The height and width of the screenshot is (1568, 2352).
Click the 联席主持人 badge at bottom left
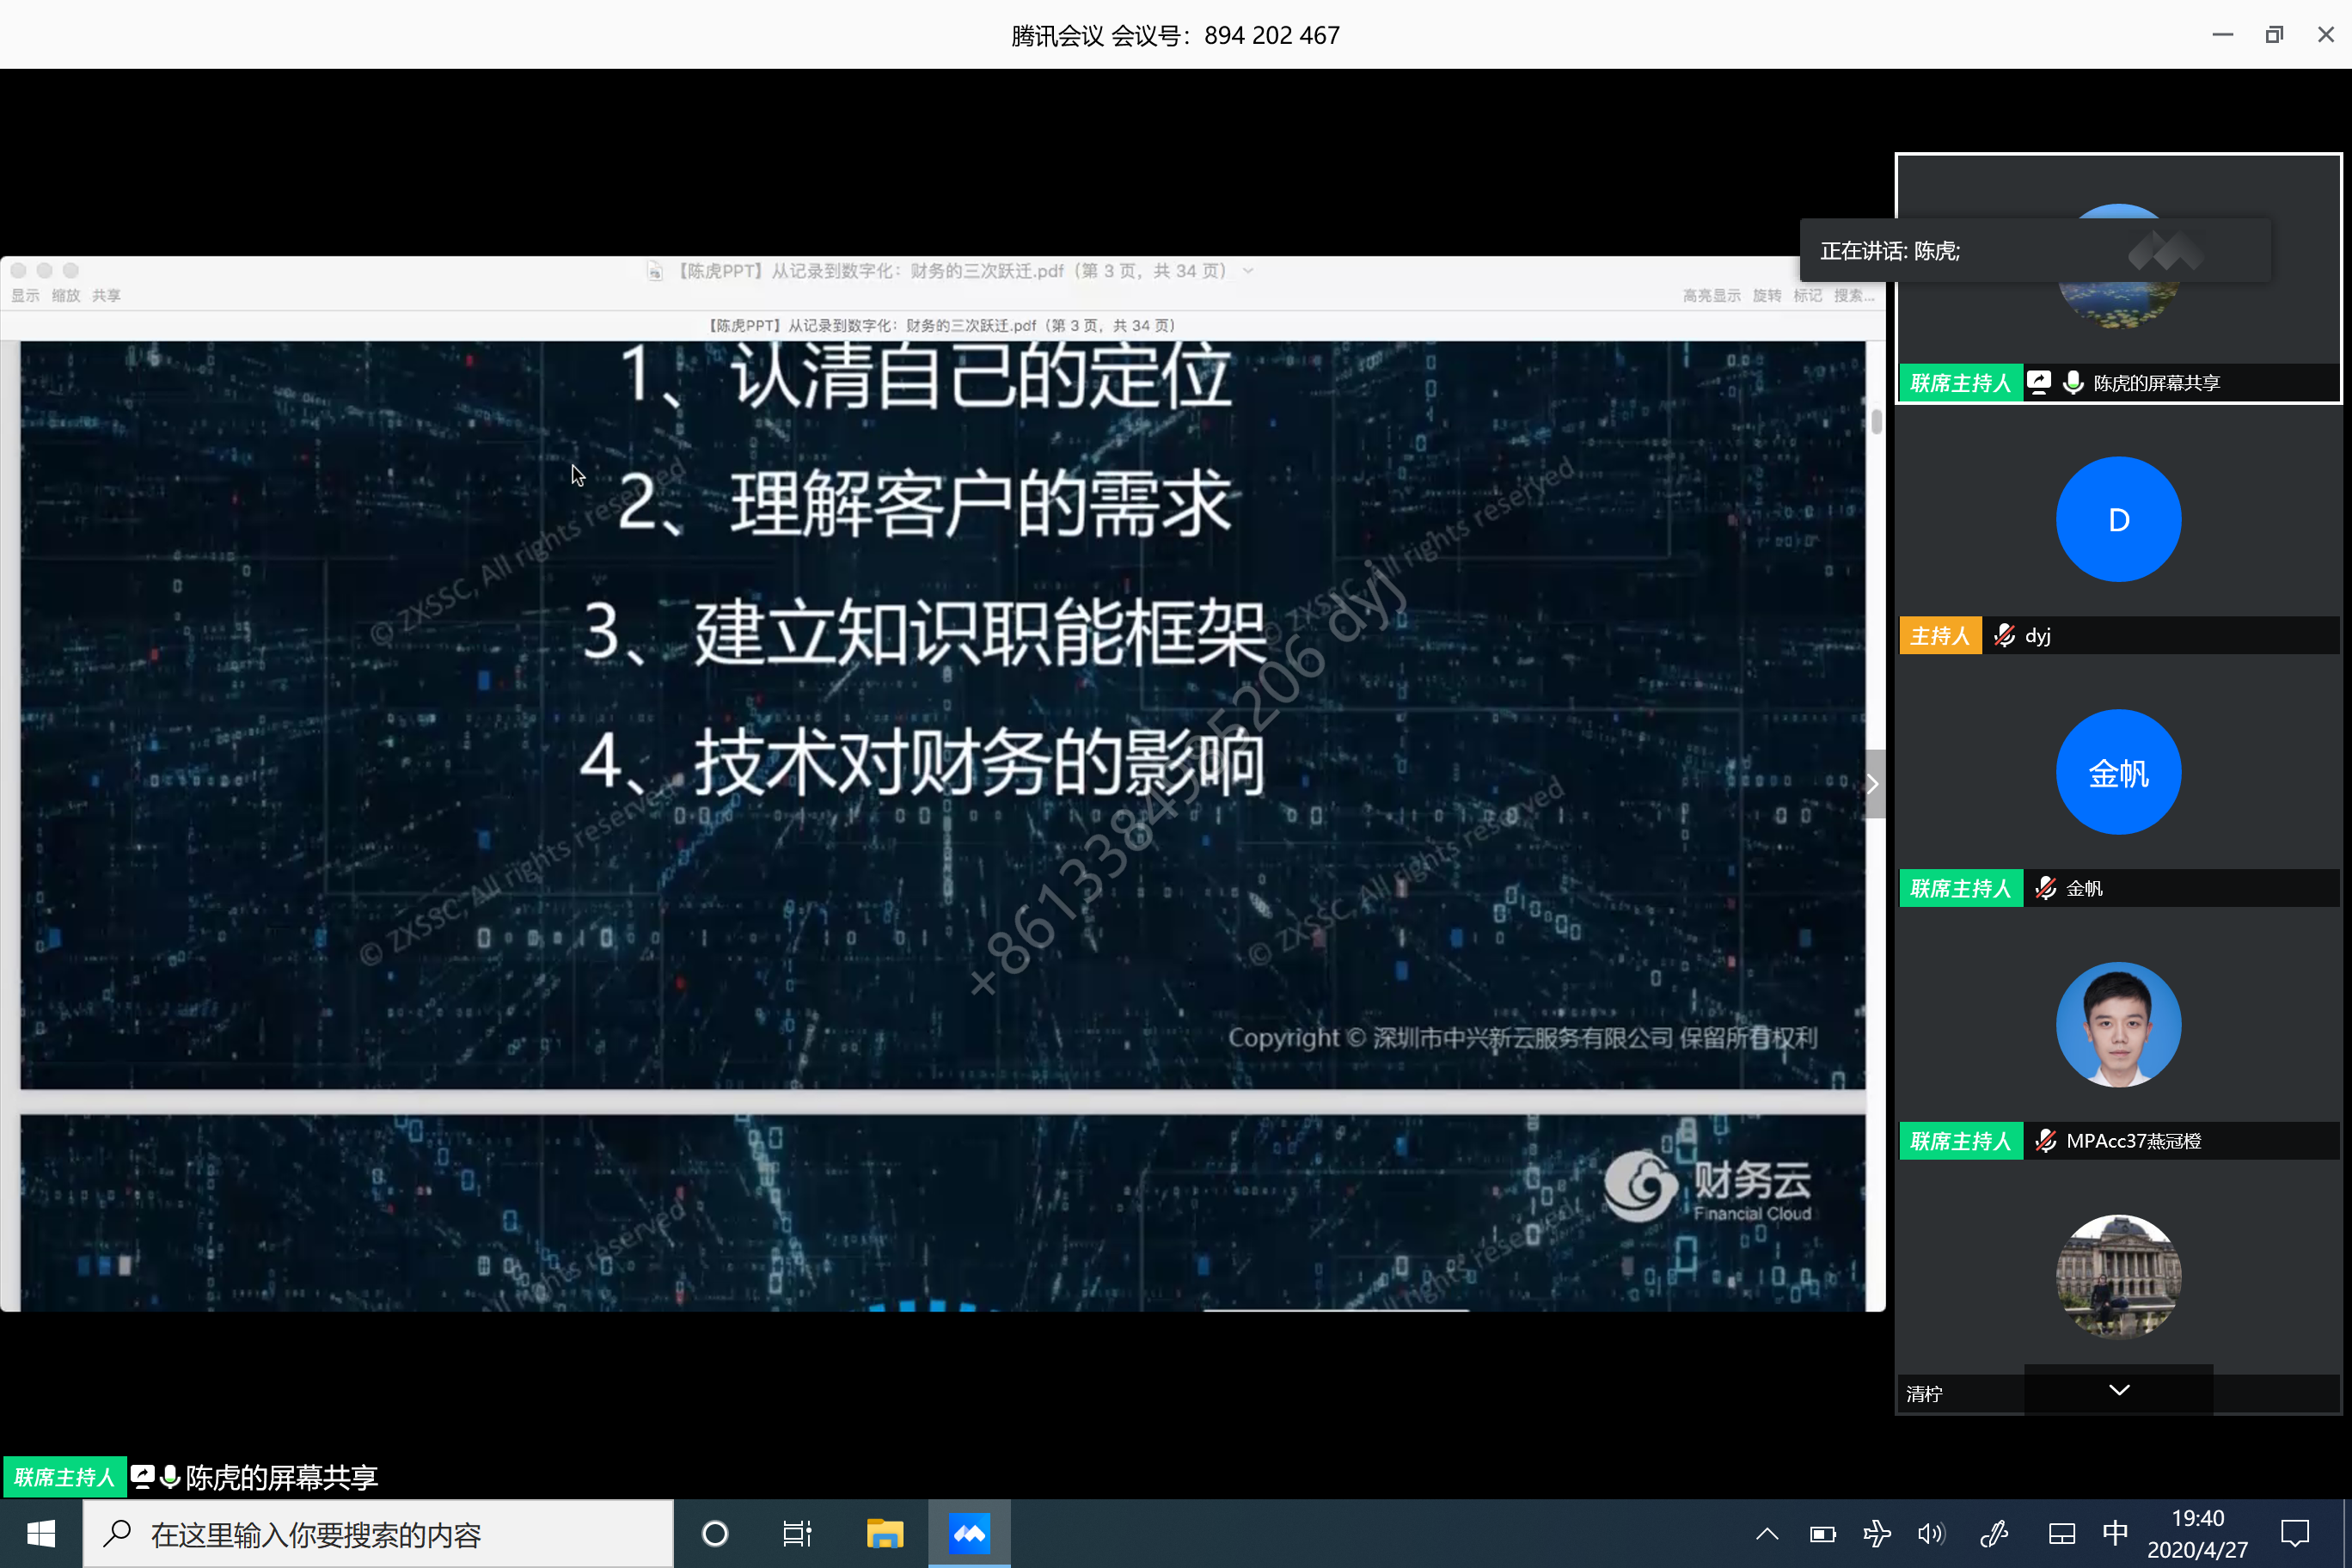coord(65,1477)
